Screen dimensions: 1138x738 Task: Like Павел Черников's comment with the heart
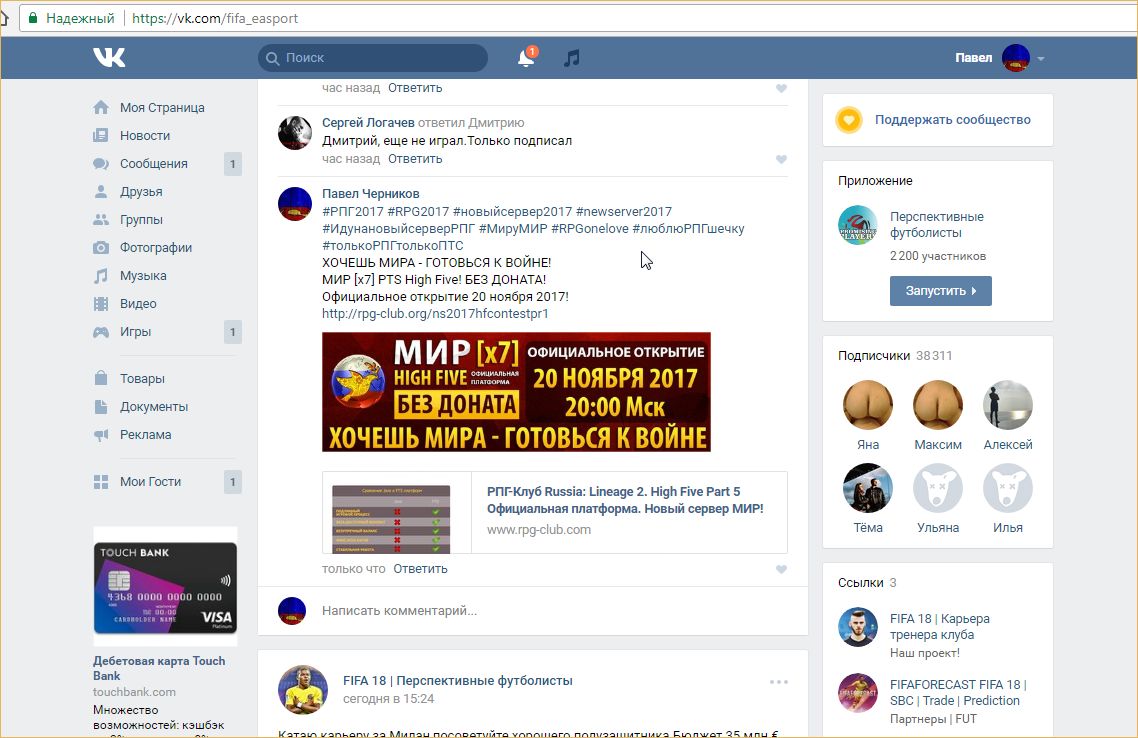(x=781, y=569)
